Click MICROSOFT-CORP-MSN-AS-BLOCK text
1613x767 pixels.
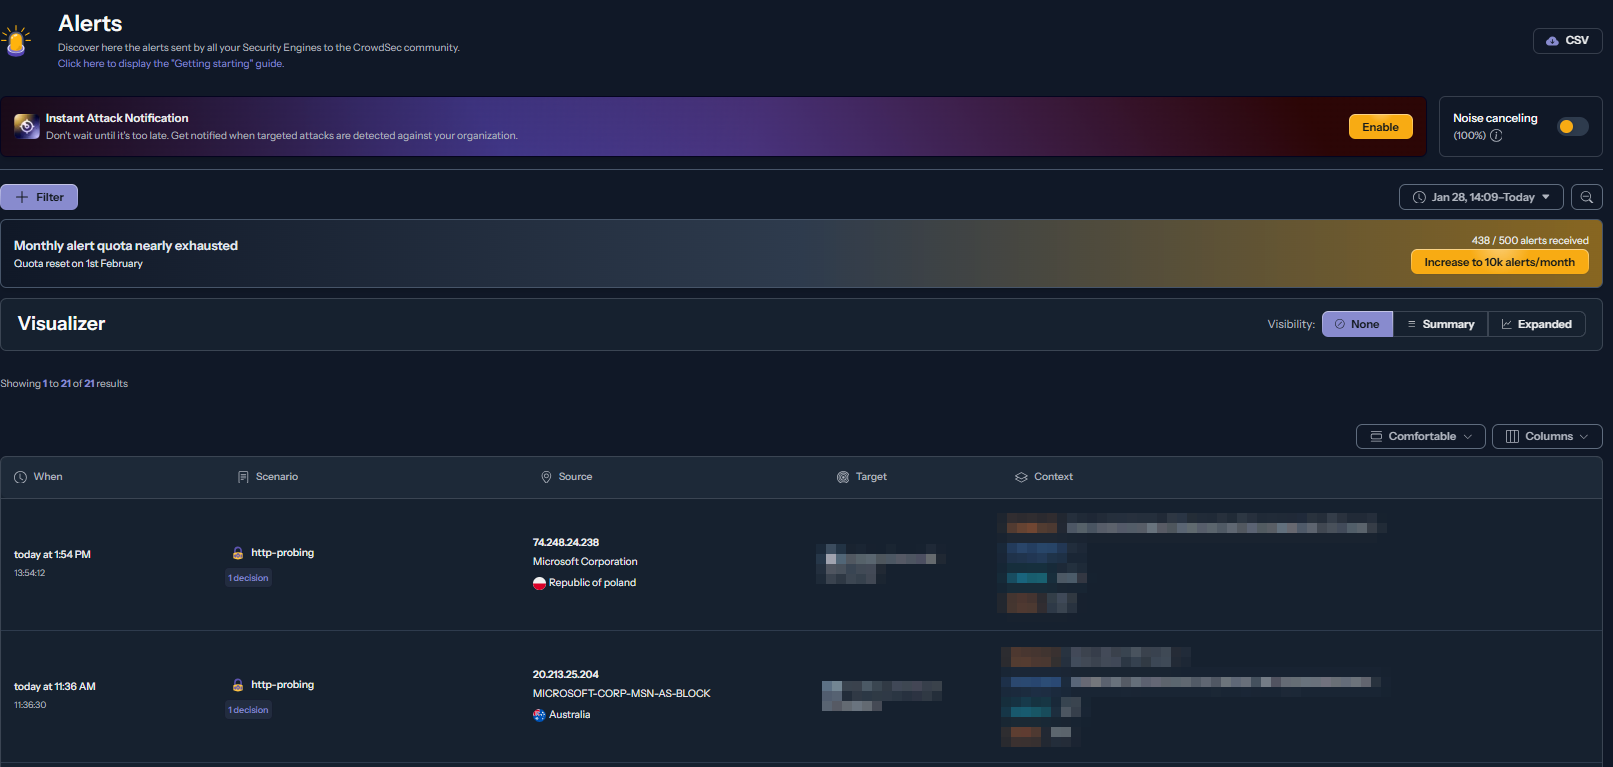pos(622,694)
